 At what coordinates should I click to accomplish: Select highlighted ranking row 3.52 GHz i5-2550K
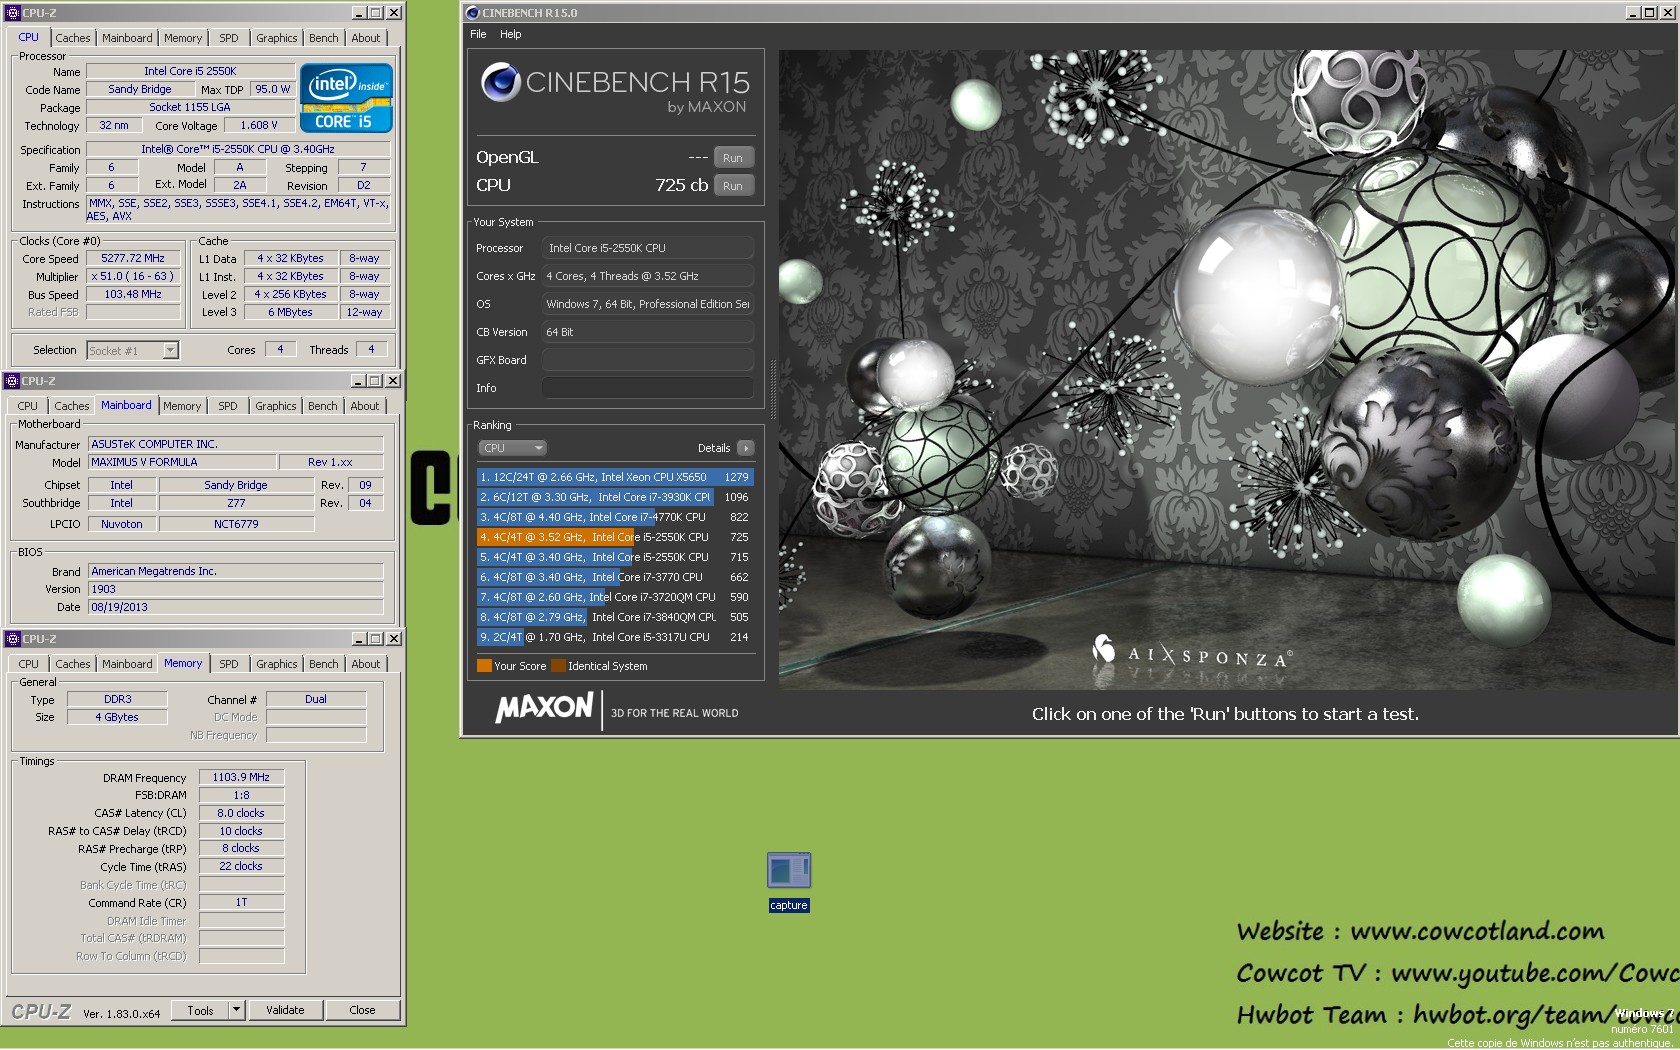coord(615,537)
